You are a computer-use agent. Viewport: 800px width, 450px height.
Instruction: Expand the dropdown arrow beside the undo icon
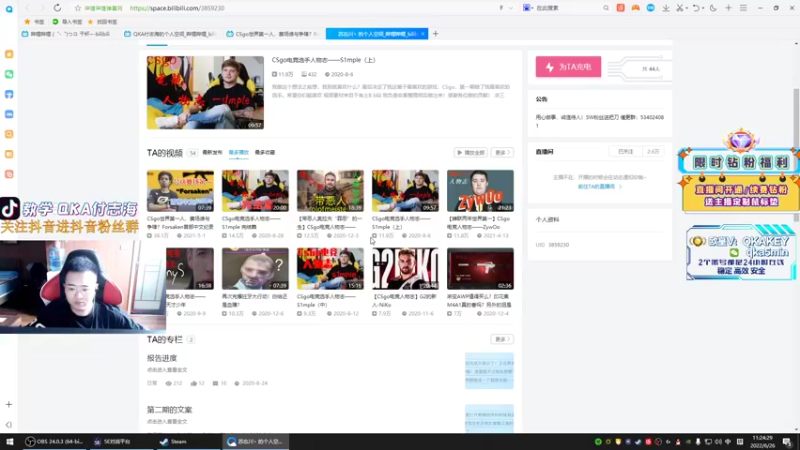[703, 8]
